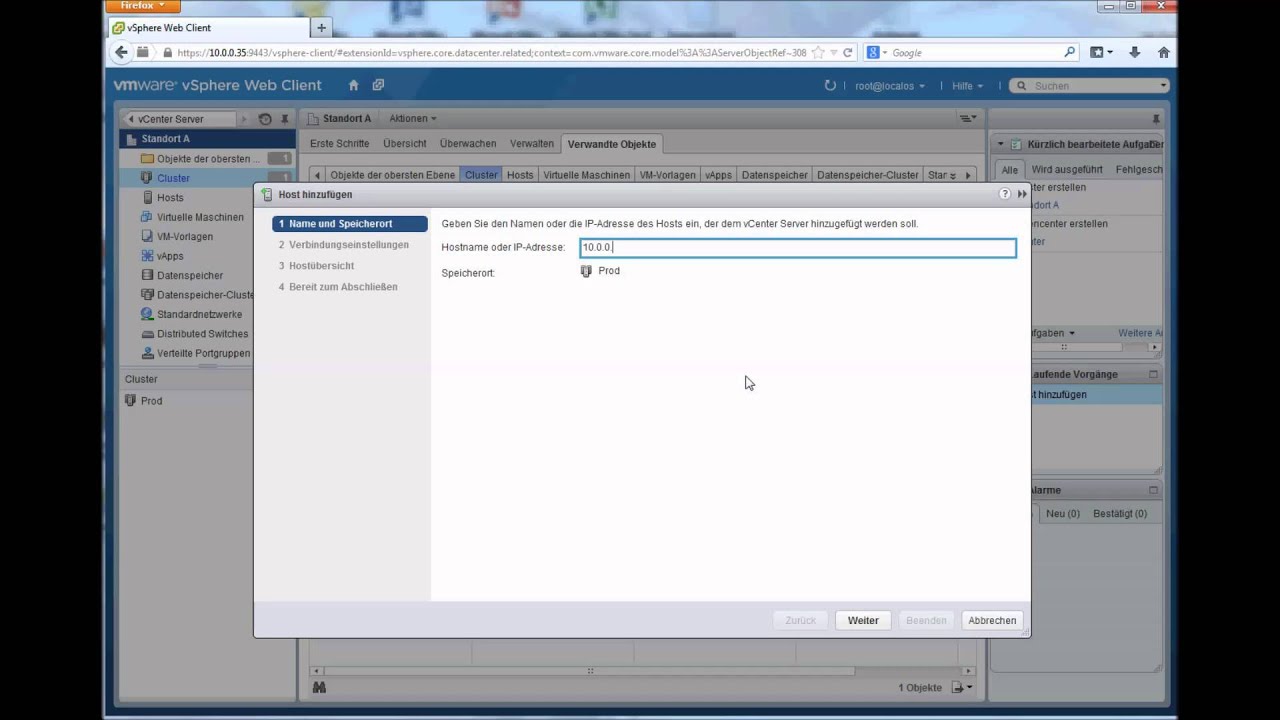Click the Verteilte Portgruppen icon in navigator
Image resolution: width=1280 pixels, height=720 pixels.
point(148,353)
